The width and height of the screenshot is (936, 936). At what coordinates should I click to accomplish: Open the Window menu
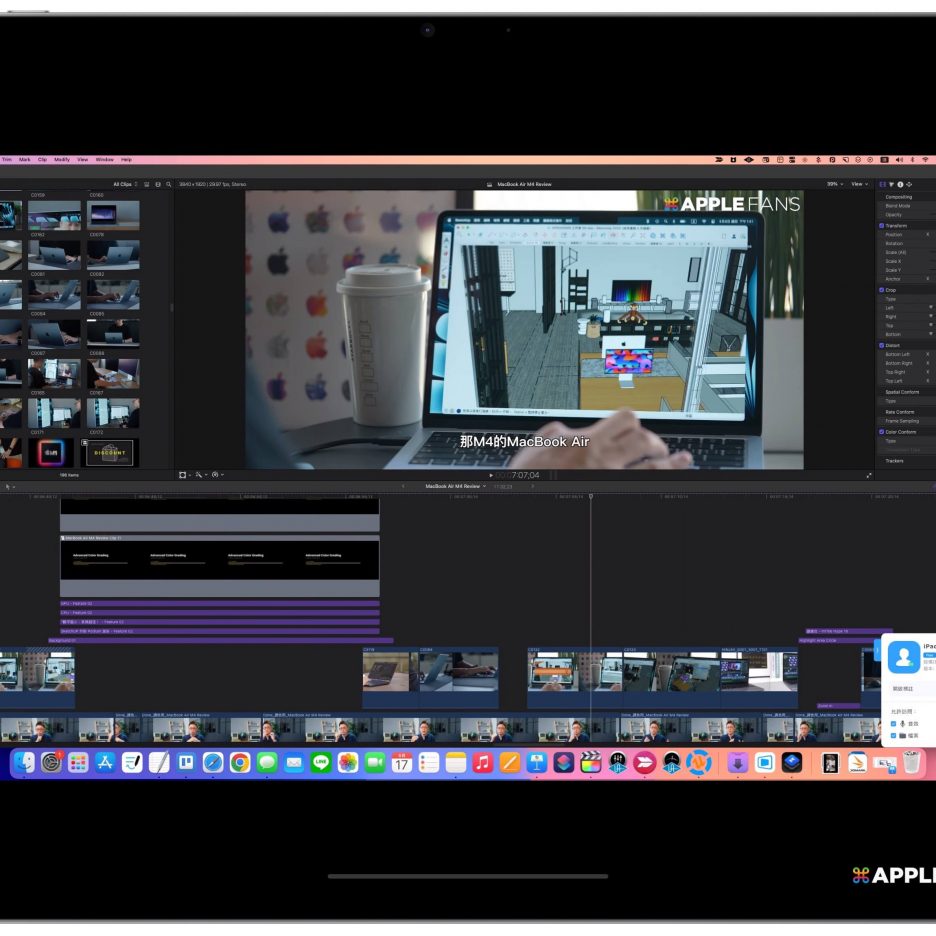pyautogui.click(x=105, y=159)
